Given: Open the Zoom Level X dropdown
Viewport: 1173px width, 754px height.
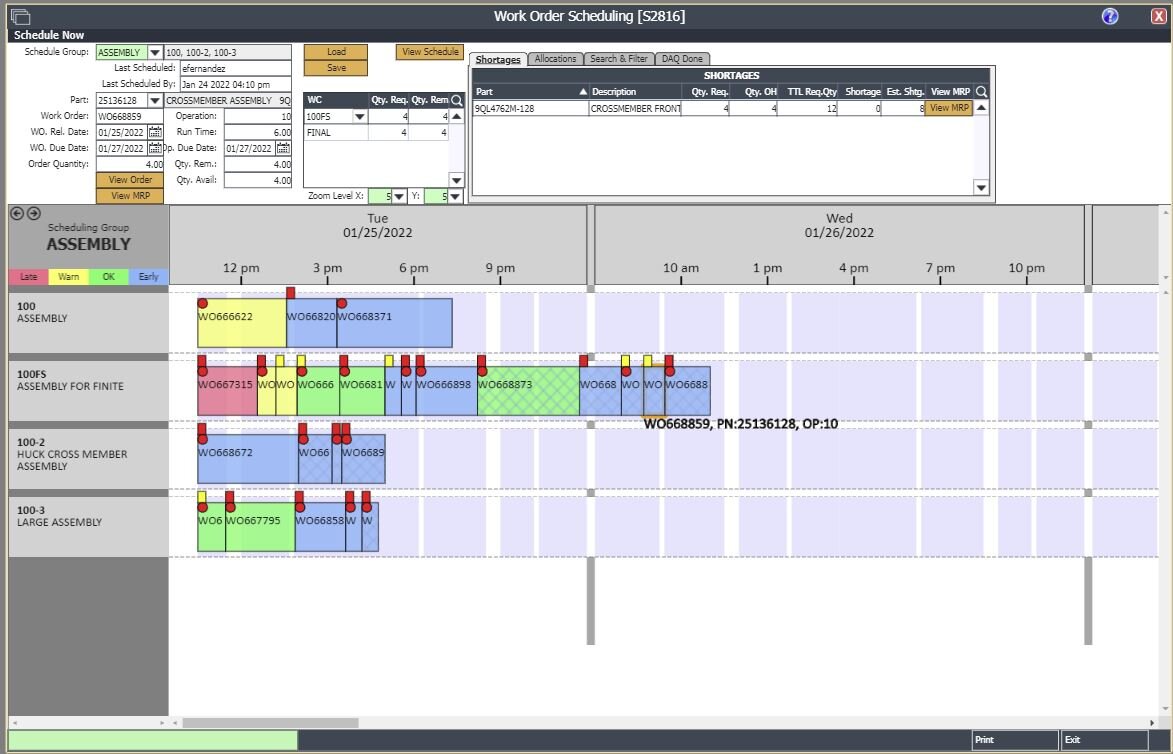Looking at the screenshot, I should (x=399, y=196).
